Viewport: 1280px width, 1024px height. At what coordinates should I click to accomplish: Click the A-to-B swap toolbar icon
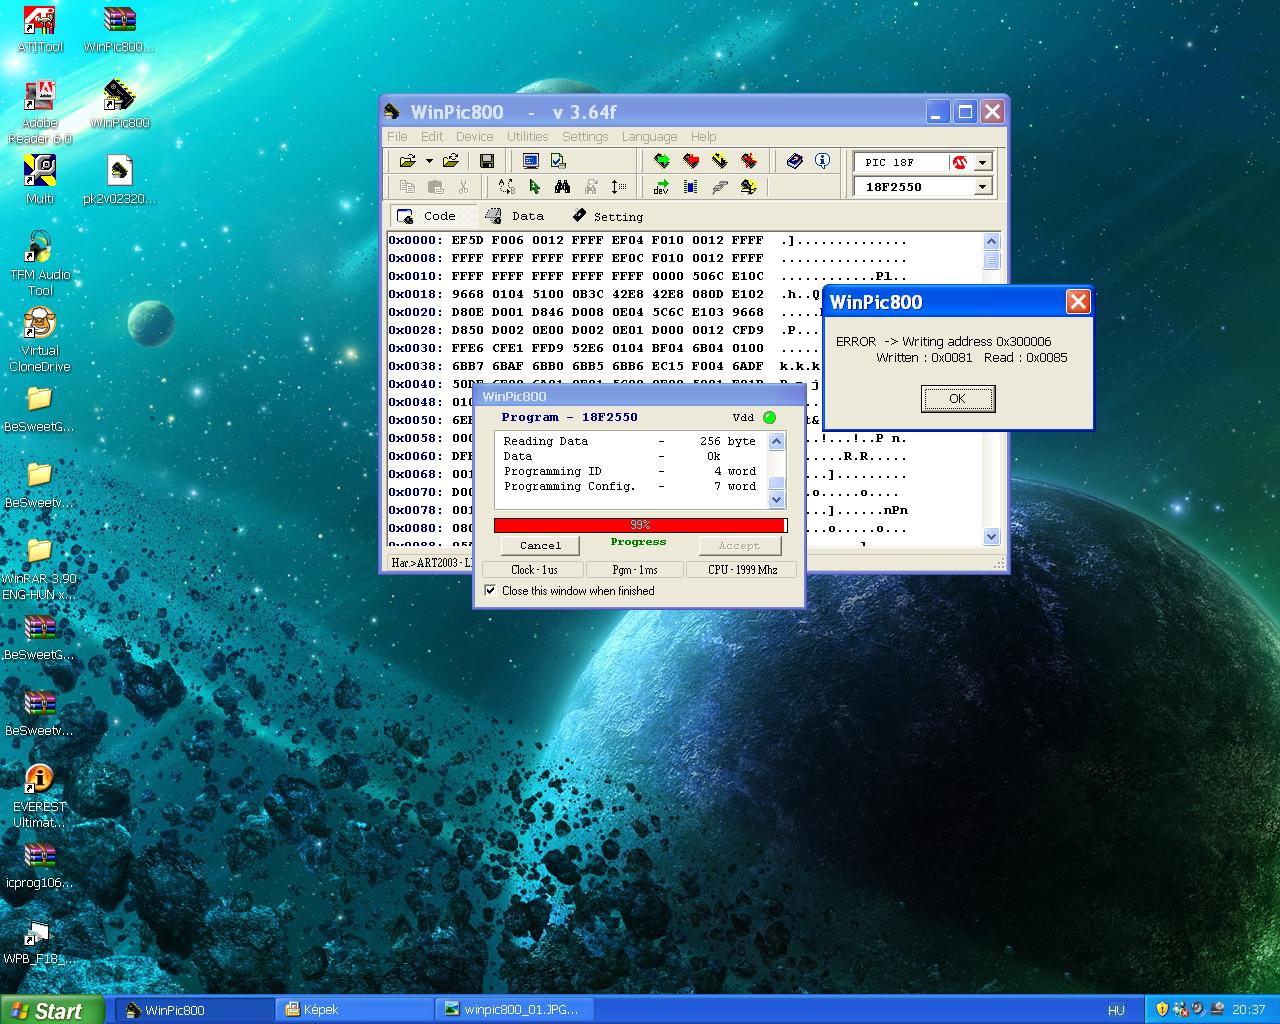click(x=507, y=187)
